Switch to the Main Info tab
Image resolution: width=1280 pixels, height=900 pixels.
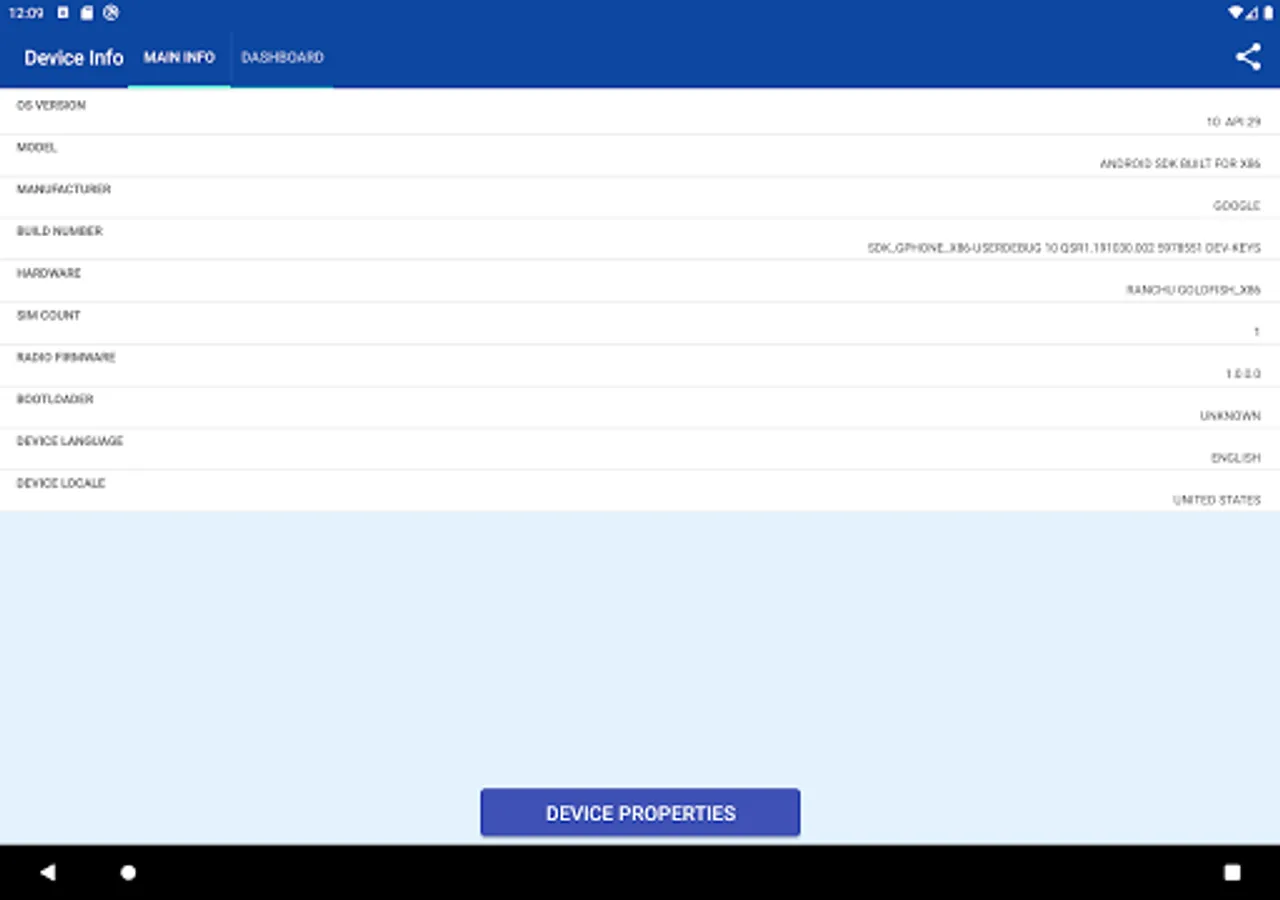tap(179, 57)
